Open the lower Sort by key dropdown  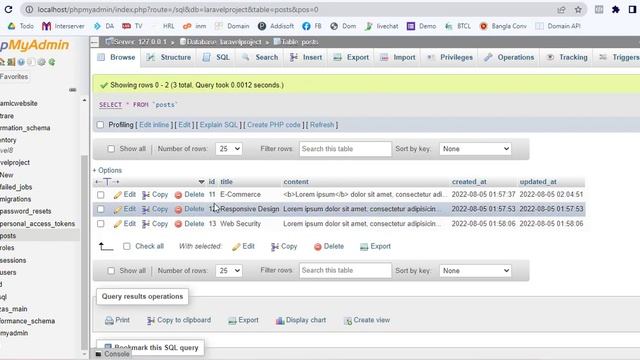[475, 271]
